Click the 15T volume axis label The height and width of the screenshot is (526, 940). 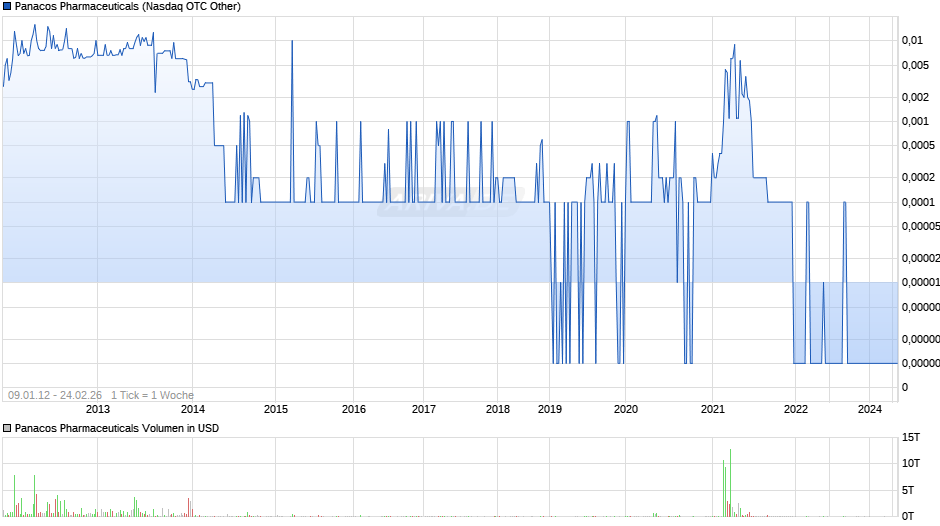(911, 437)
